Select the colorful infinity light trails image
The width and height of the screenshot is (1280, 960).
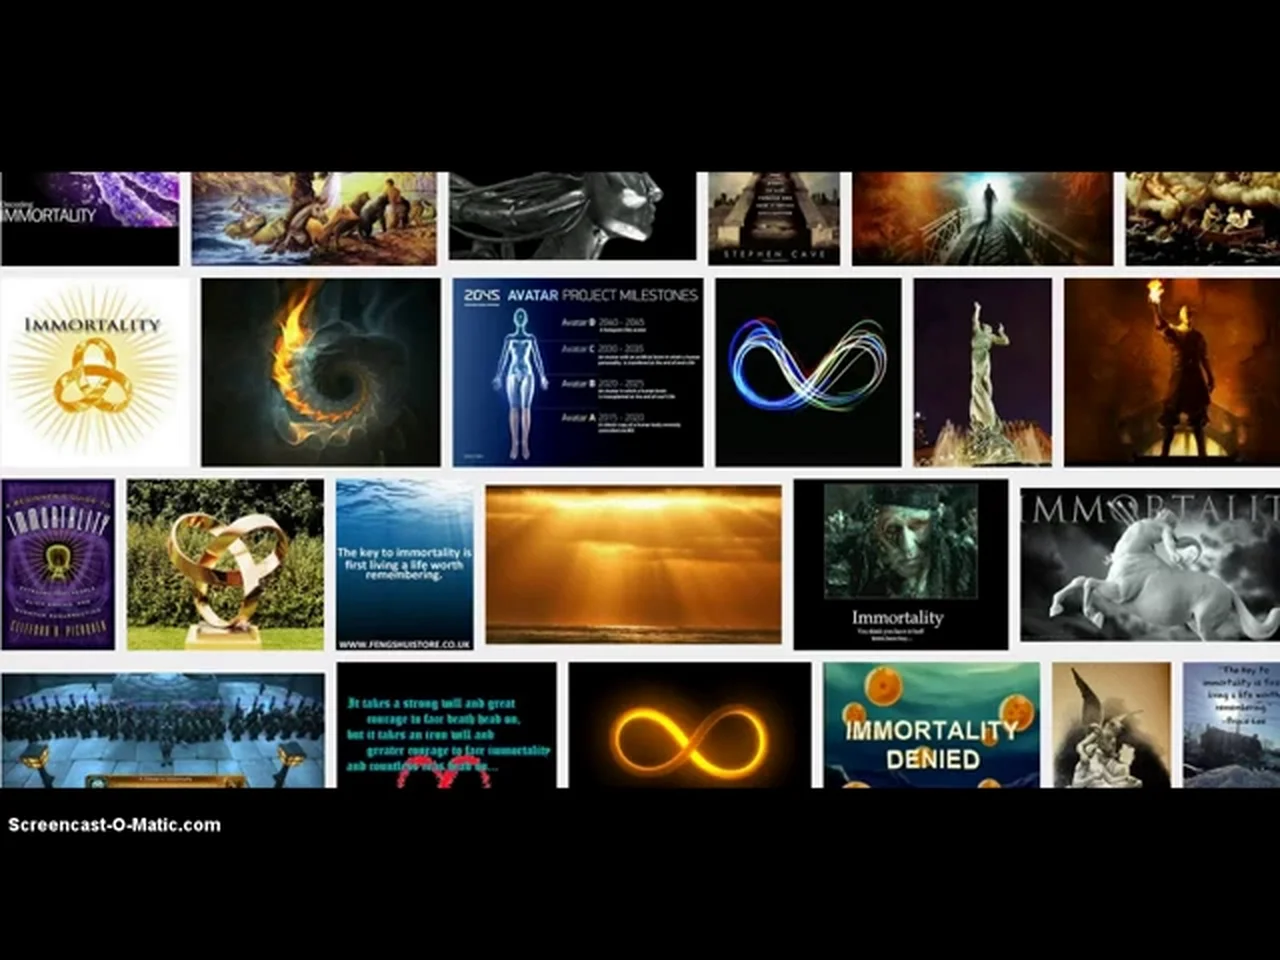808,372
